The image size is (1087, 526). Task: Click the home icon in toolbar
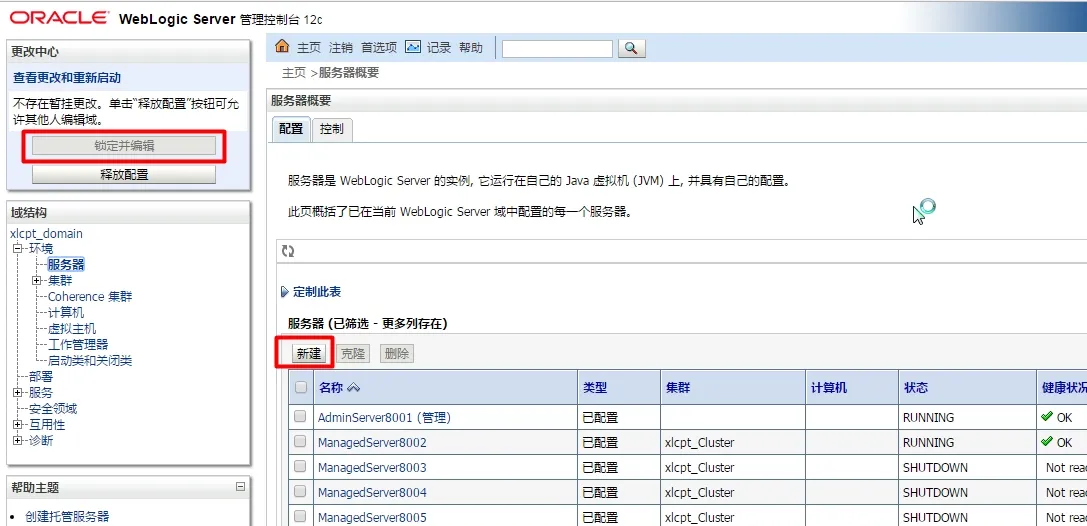tap(281, 46)
